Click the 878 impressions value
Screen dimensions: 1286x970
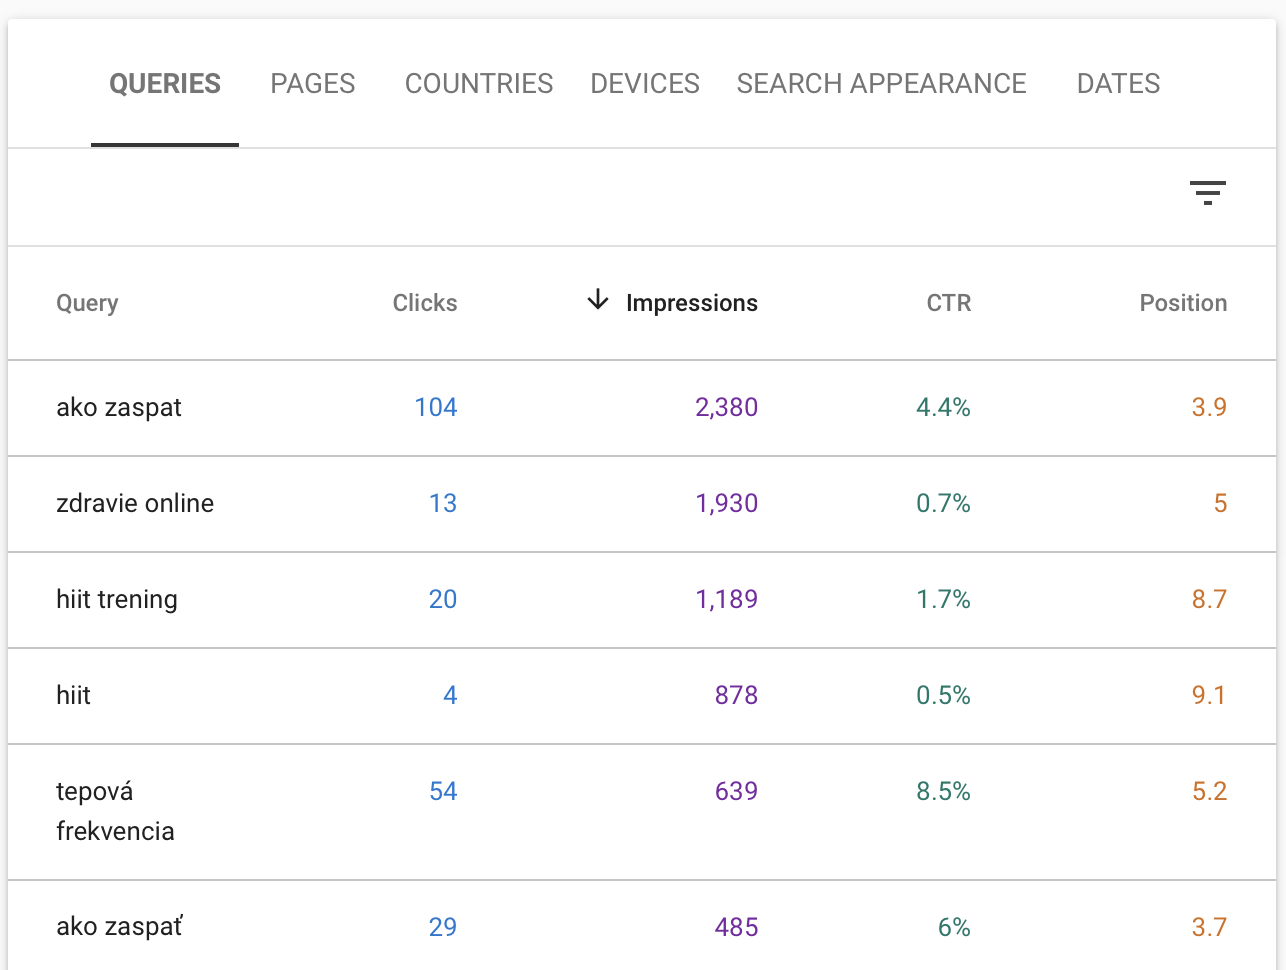click(736, 695)
